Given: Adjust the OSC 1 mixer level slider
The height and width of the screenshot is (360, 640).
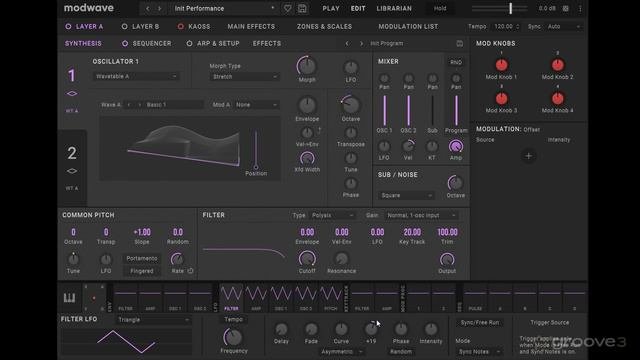Looking at the screenshot, I should (x=384, y=110).
